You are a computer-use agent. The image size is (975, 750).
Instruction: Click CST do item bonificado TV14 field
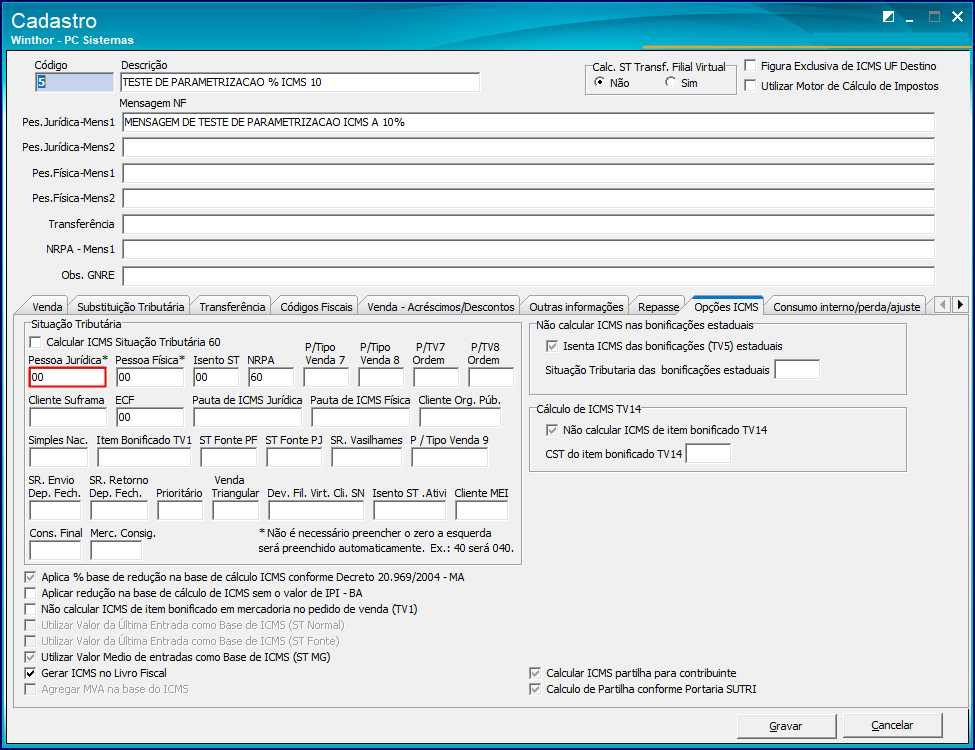(708, 453)
